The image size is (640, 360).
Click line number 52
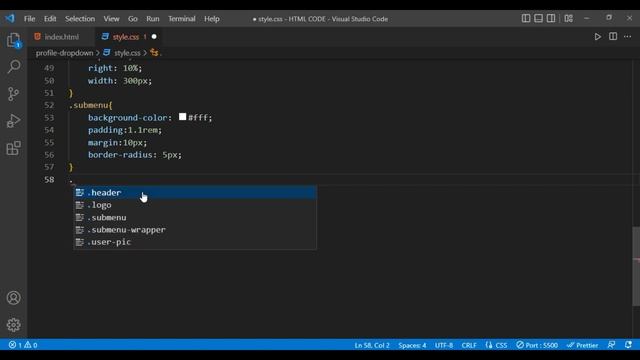tap(49, 105)
